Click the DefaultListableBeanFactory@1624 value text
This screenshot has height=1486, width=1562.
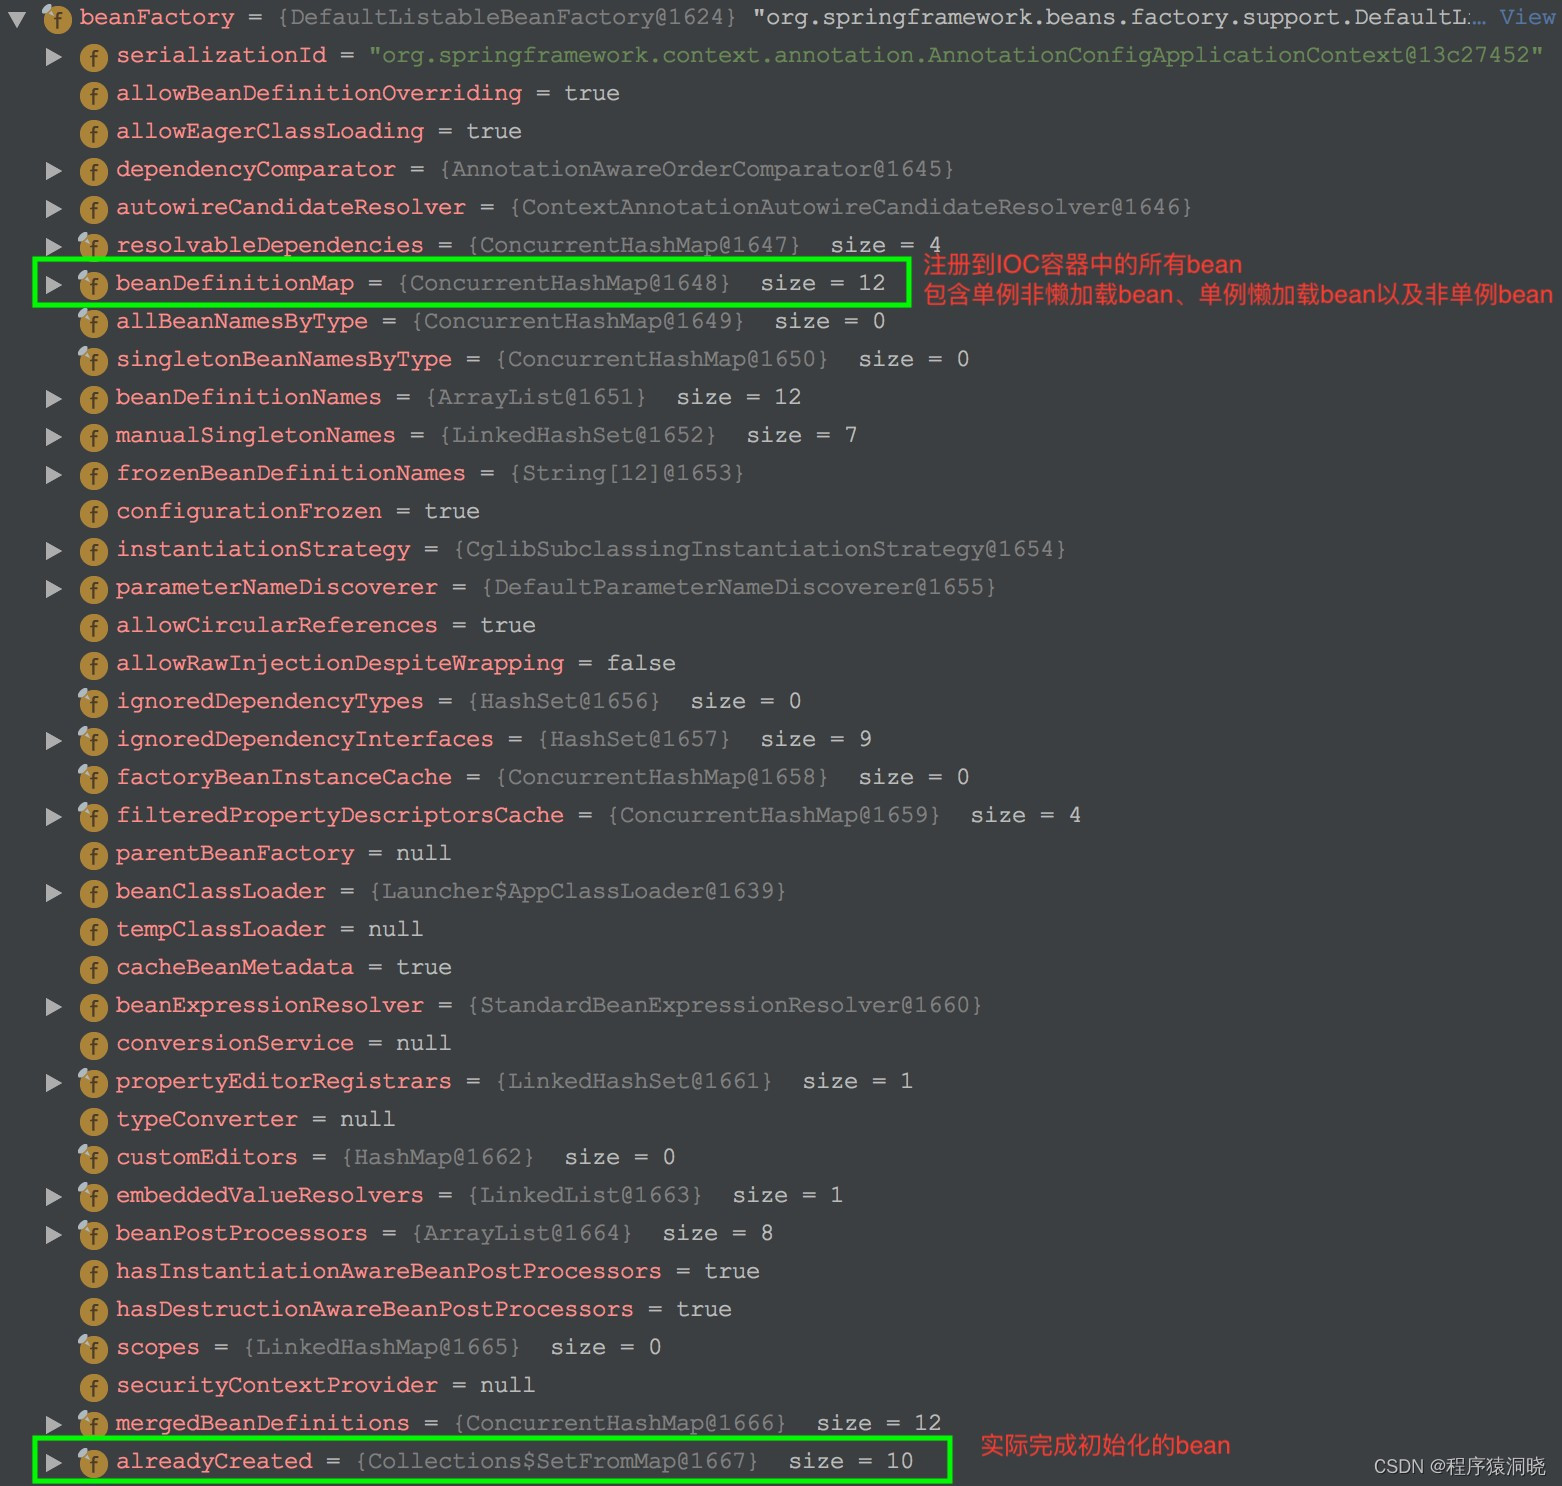tap(508, 17)
